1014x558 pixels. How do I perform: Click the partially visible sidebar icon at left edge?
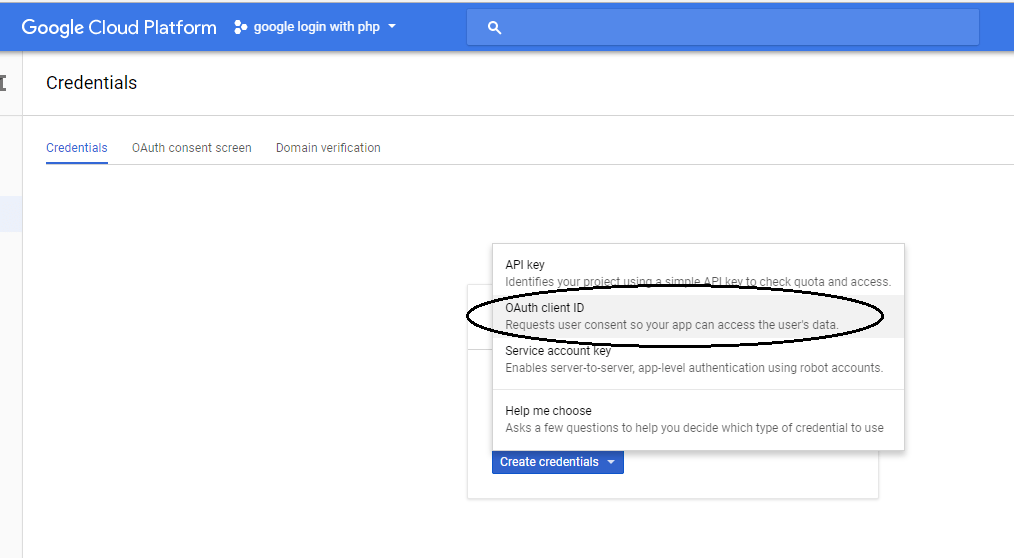tap(3, 83)
